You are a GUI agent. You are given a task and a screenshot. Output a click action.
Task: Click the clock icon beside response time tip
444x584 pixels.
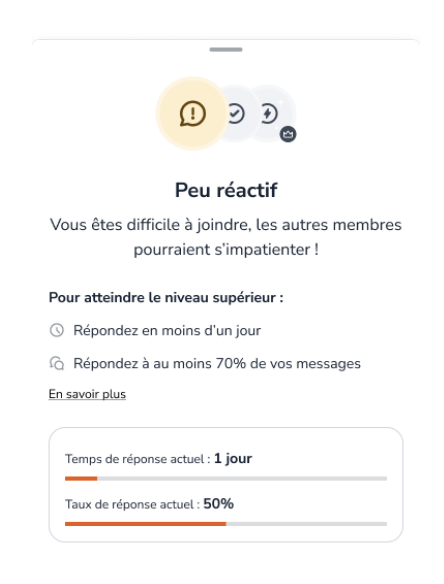click(57, 330)
